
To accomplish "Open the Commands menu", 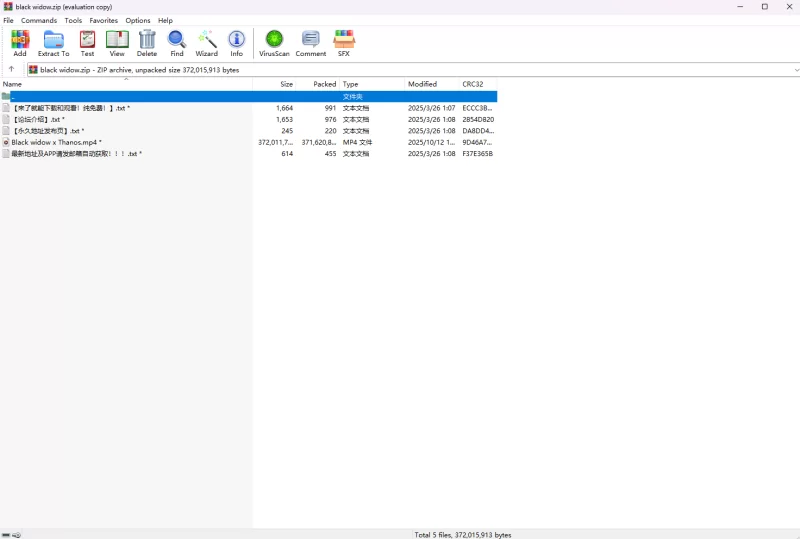I will point(39,20).
